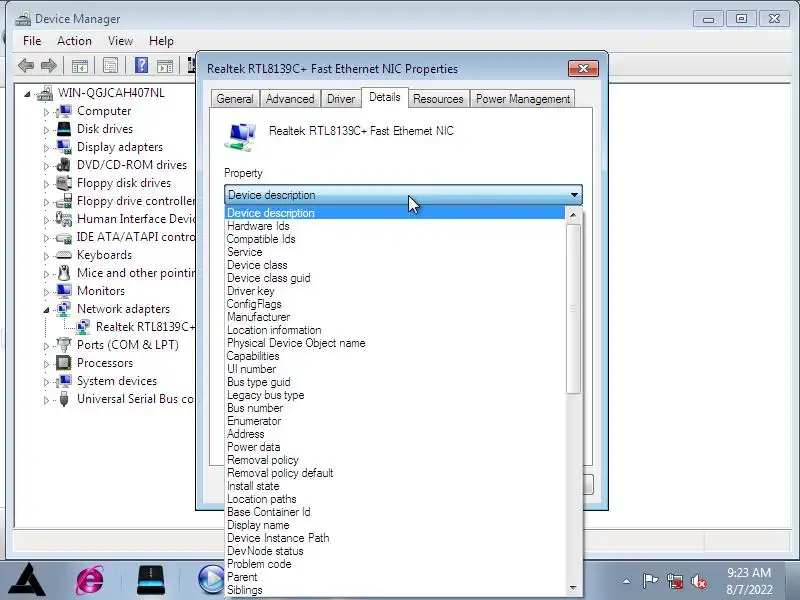
Task: Select Device class guid option
Action: click(395, 278)
